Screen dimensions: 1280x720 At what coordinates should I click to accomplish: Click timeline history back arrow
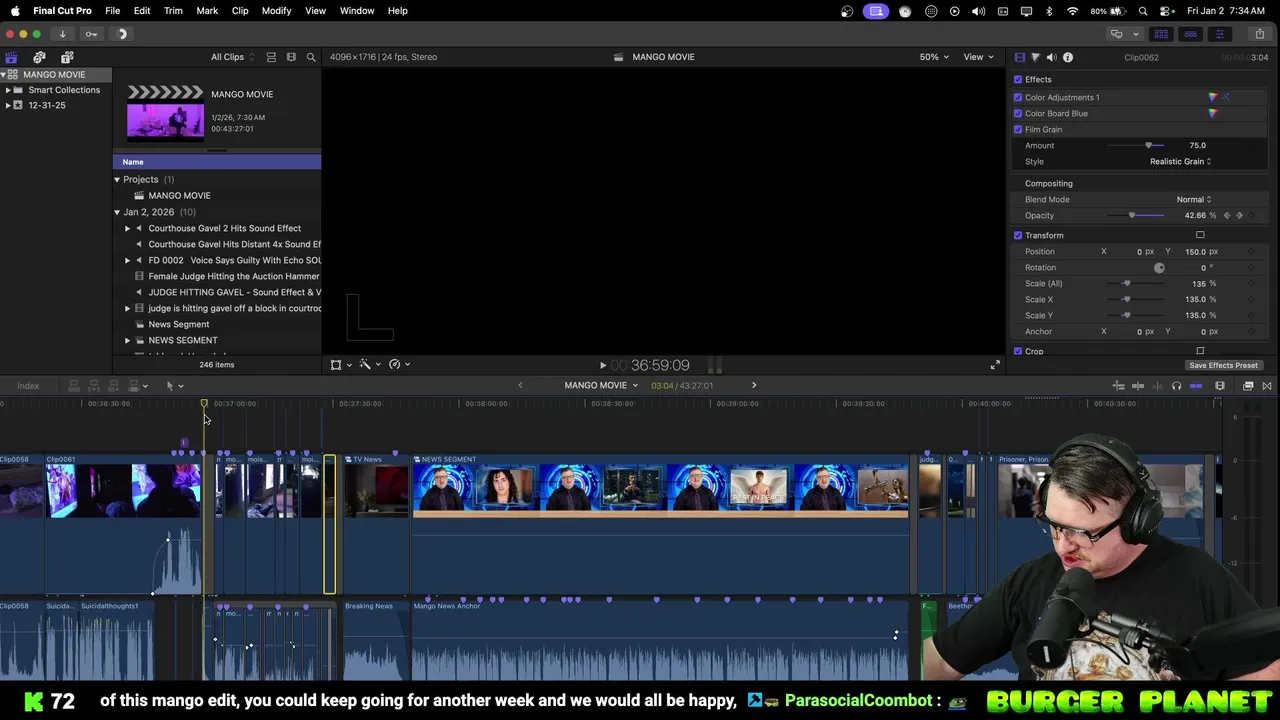pos(520,385)
